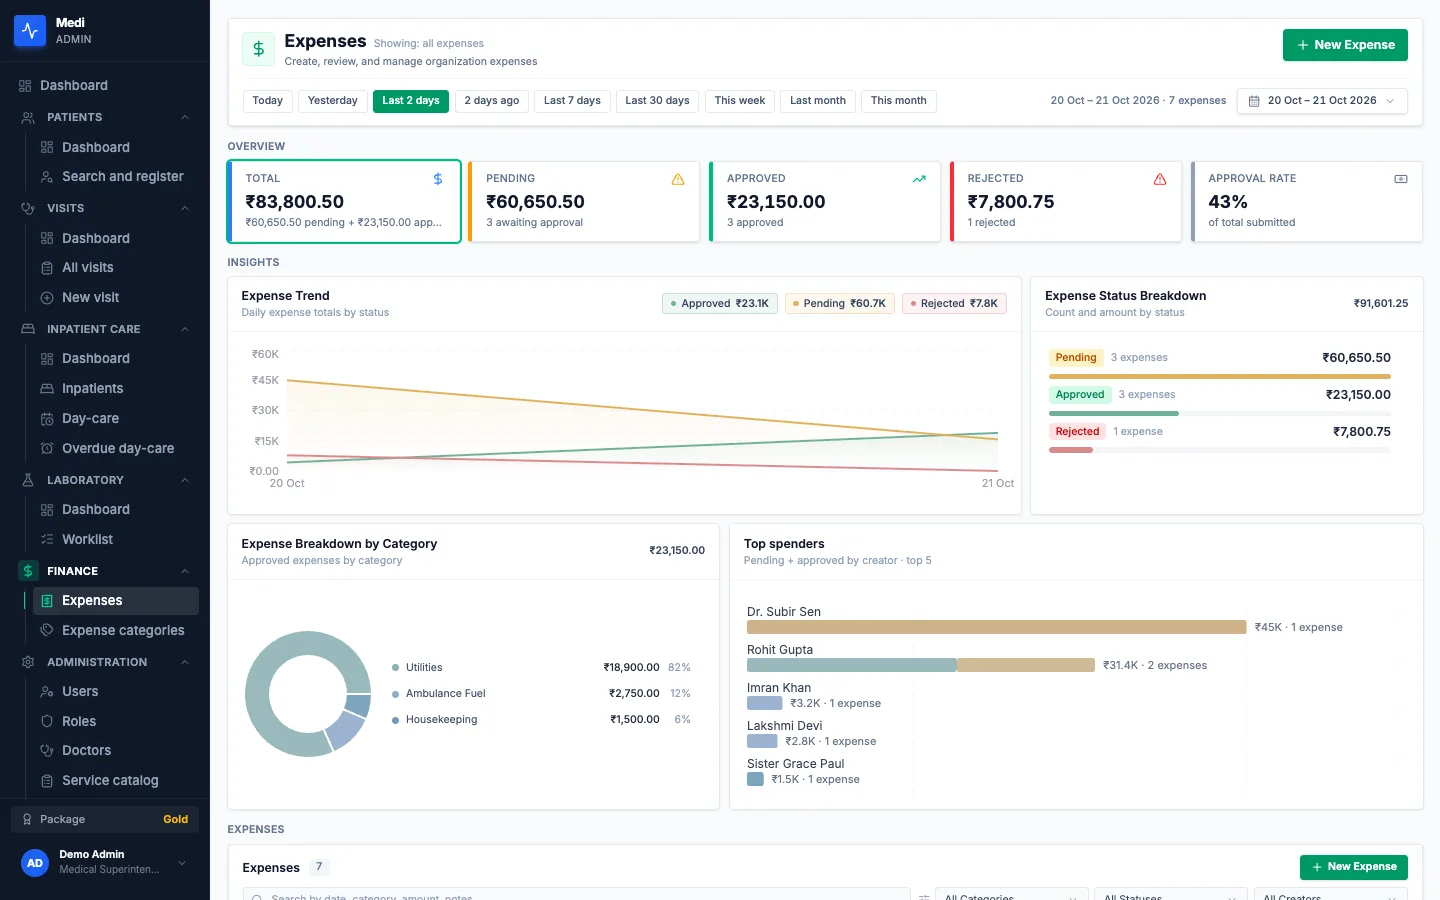Collapse the Finance section chevron
This screenshot has width=1440, height=900.
tap(185, 572)
